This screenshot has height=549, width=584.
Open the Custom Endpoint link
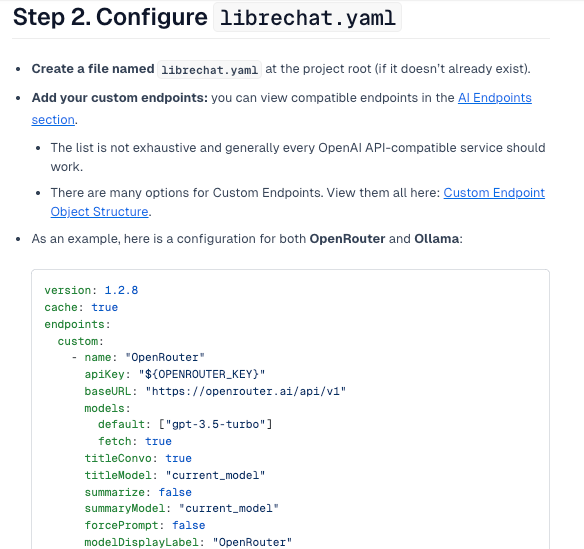(494, 193)
